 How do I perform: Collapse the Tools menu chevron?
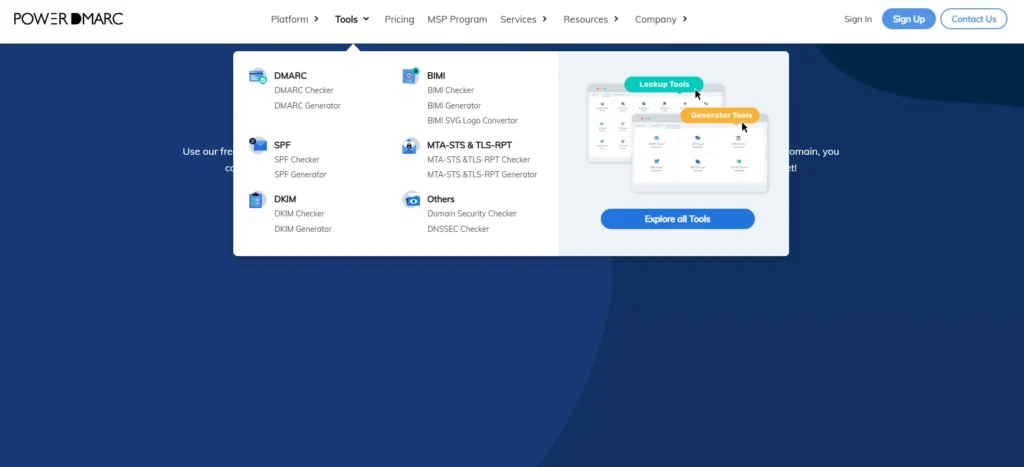[x=366, y=19]
